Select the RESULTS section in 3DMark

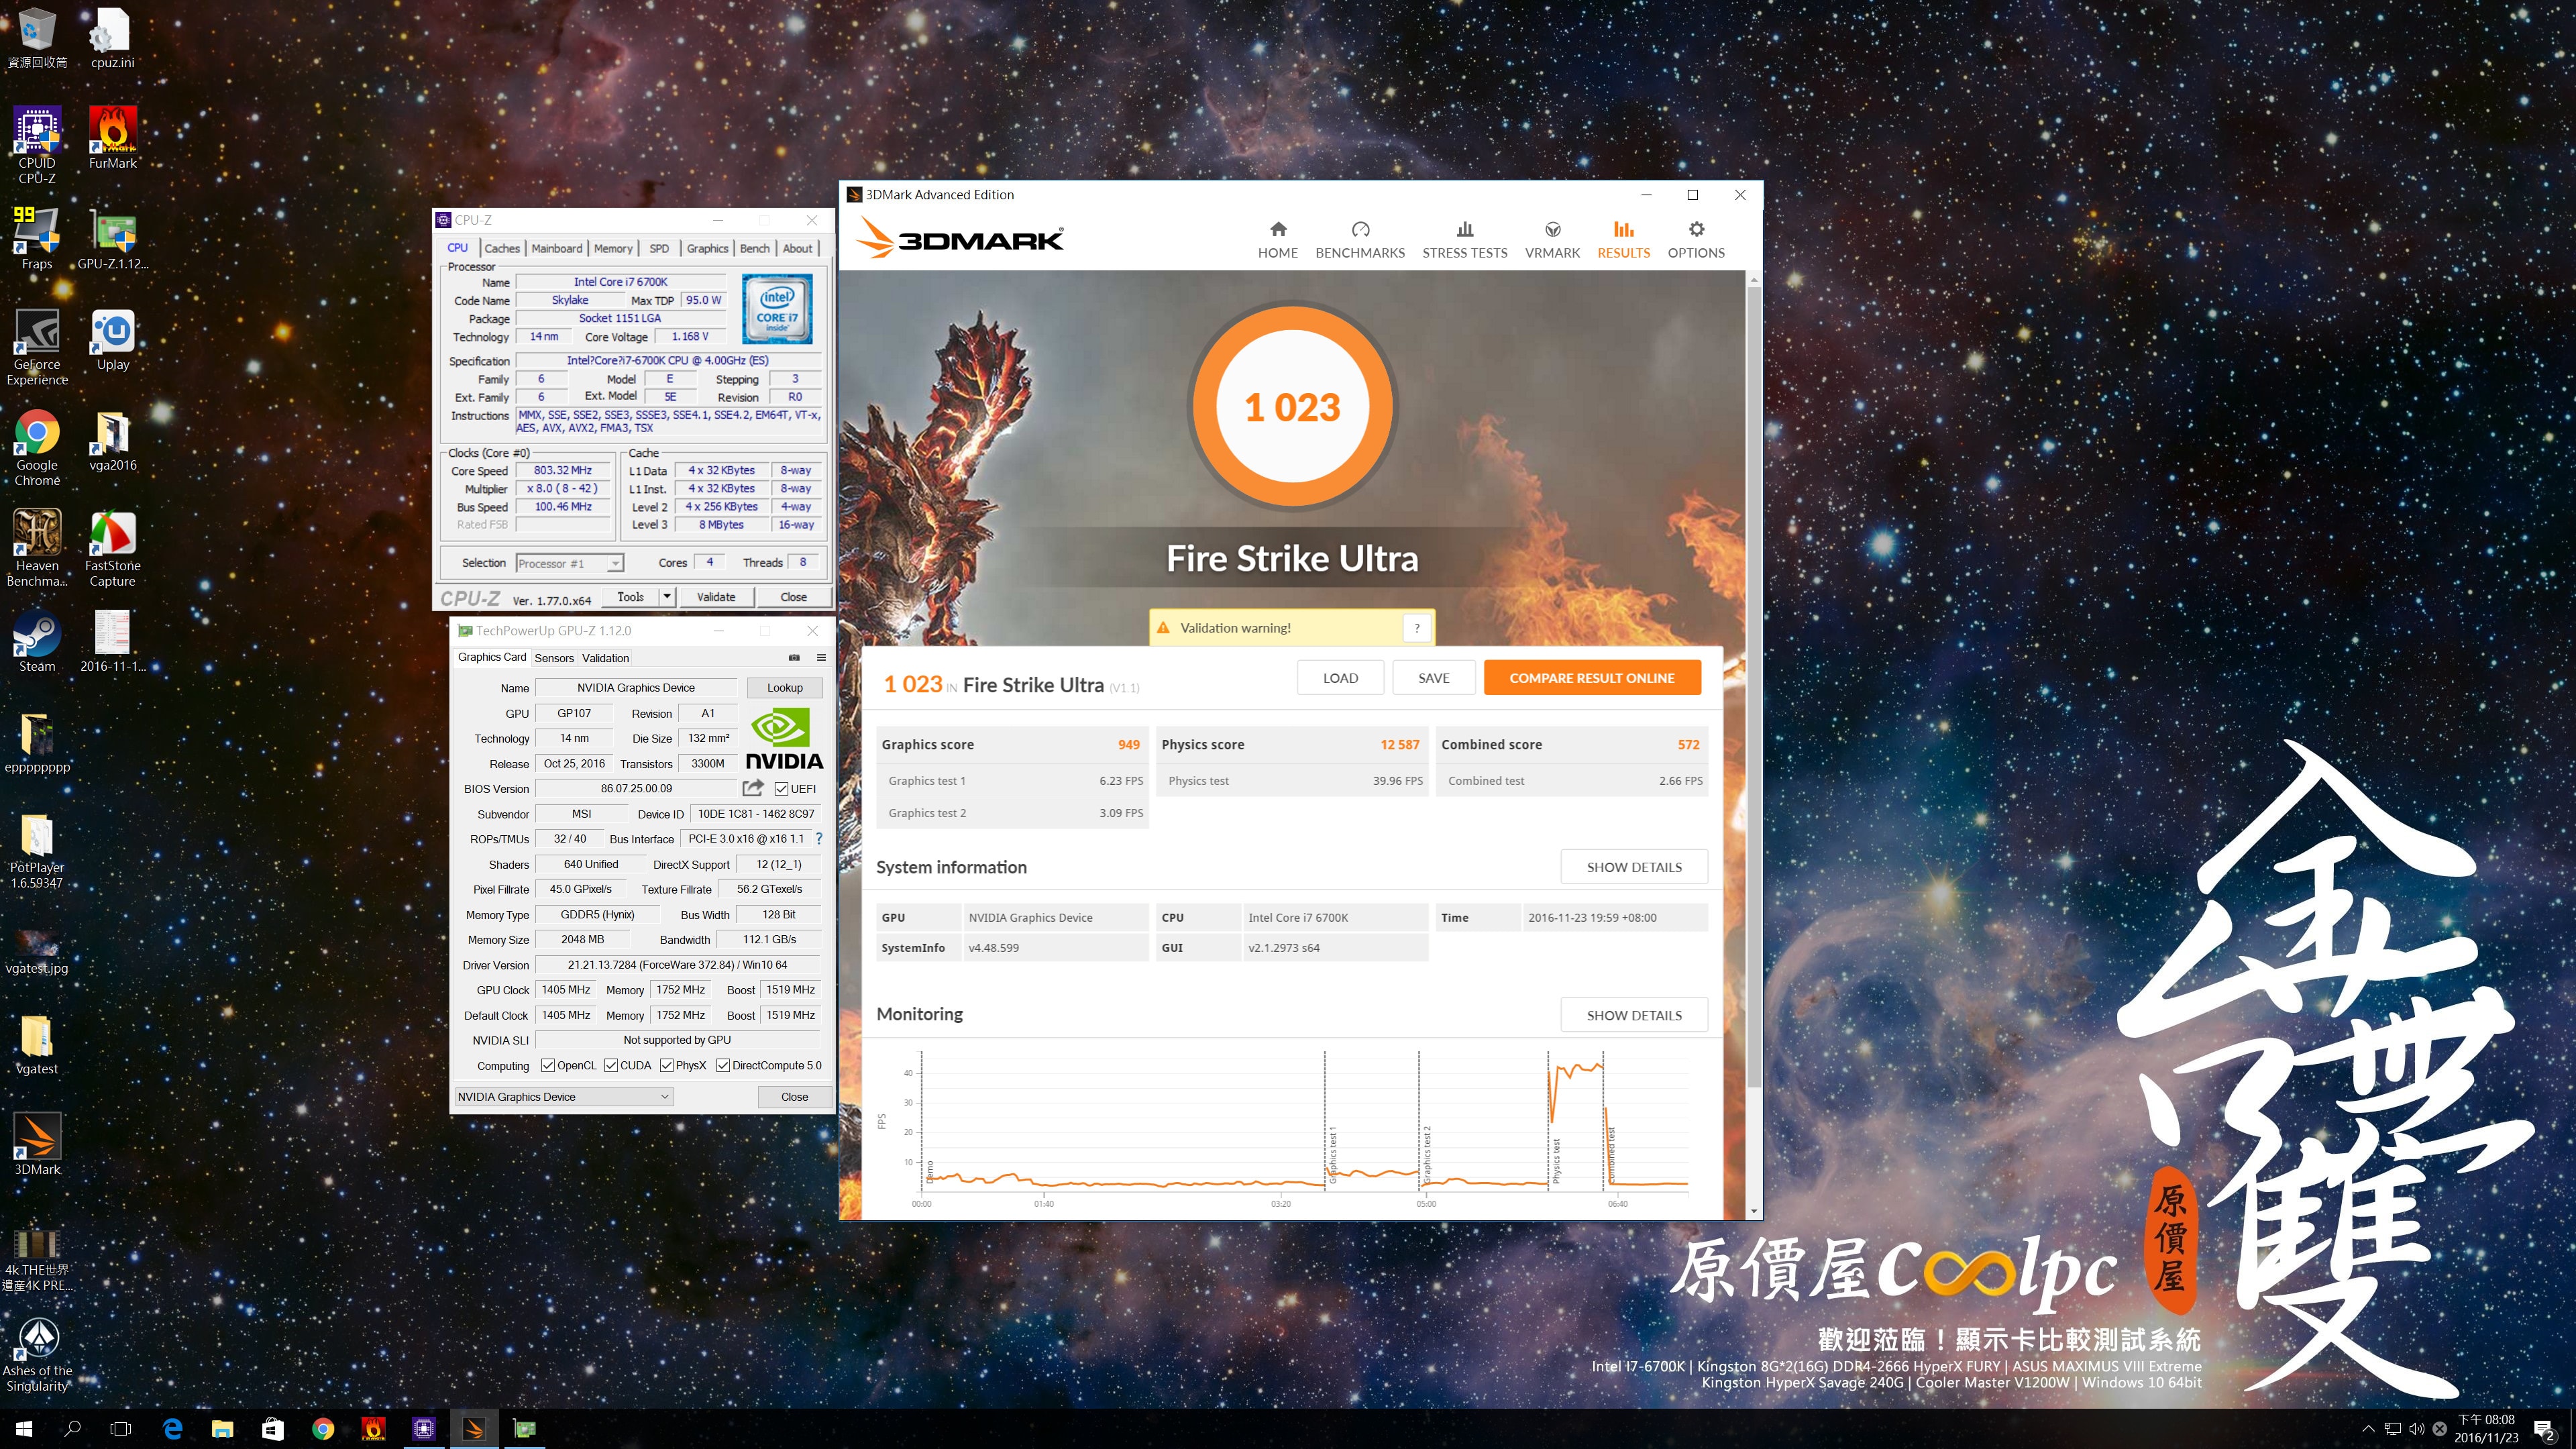[x=1623, y=240]
